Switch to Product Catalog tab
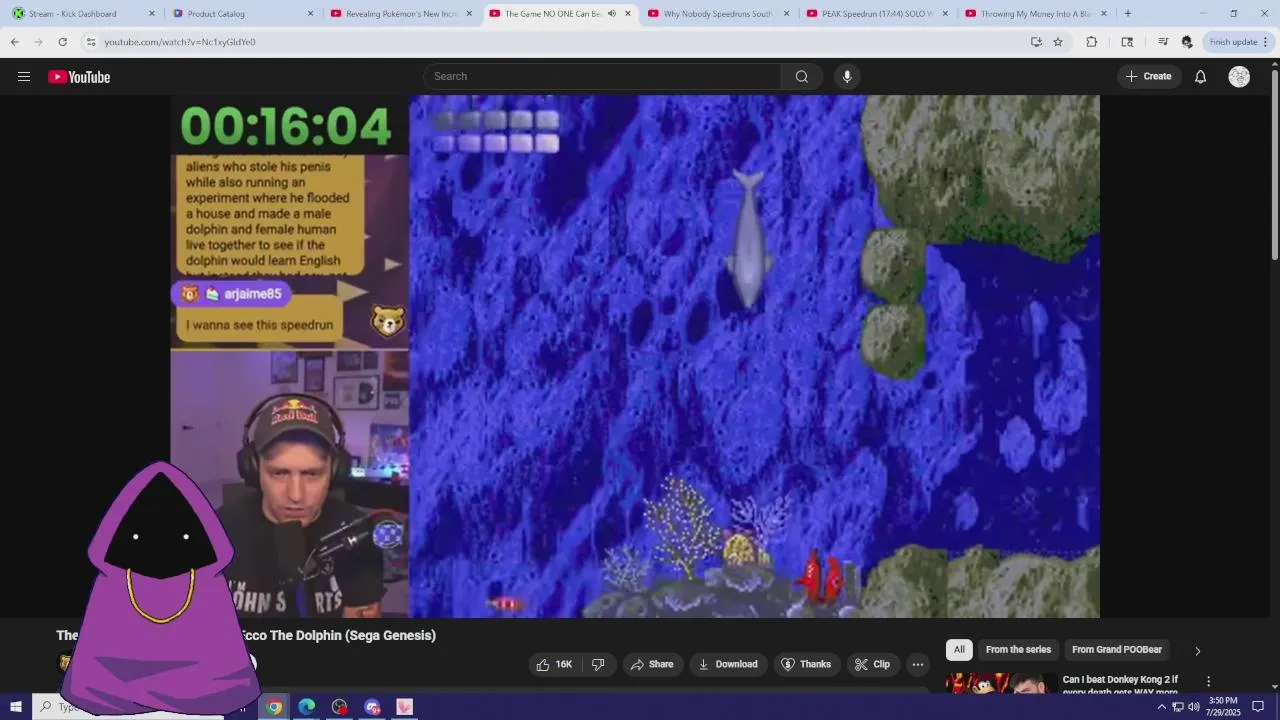Screen dimensions: 1280x720 [243, 14]
